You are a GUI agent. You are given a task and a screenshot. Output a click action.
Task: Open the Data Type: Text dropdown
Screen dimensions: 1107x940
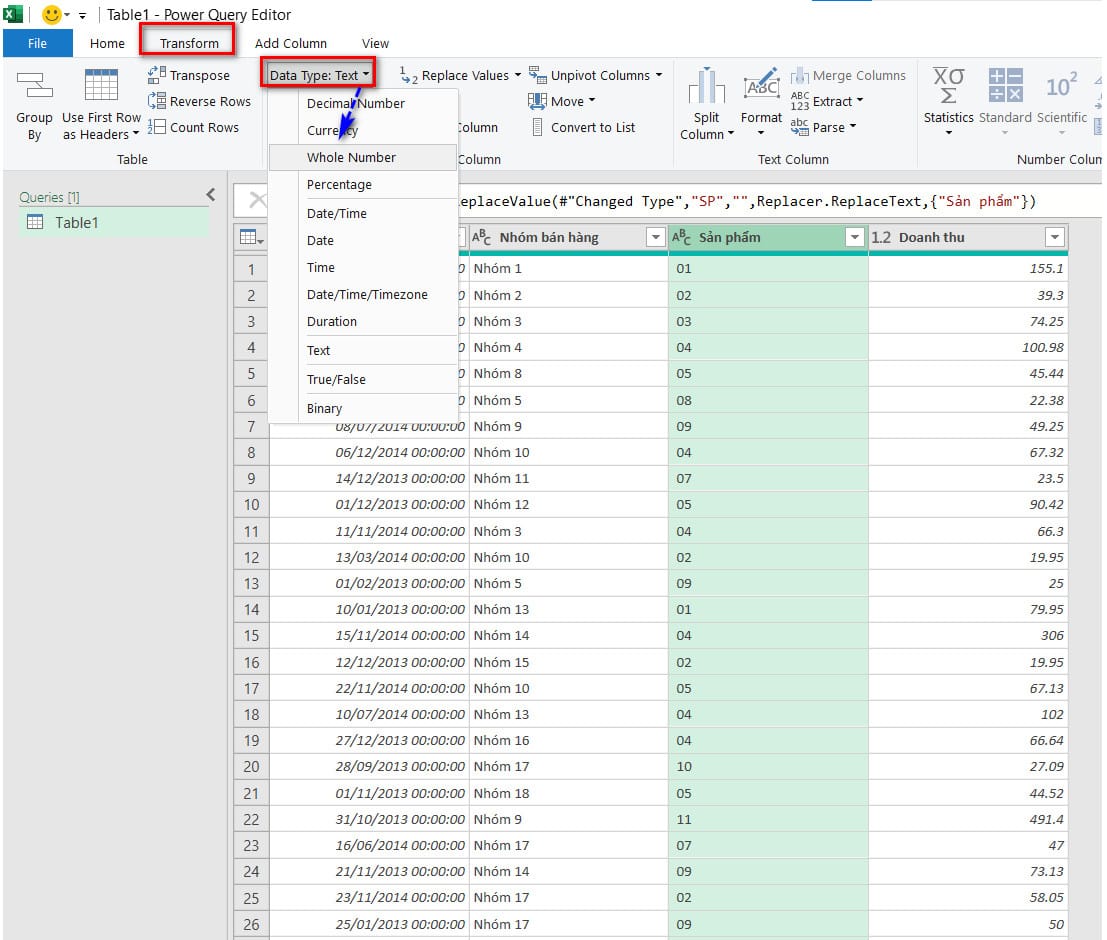(320, 75)
